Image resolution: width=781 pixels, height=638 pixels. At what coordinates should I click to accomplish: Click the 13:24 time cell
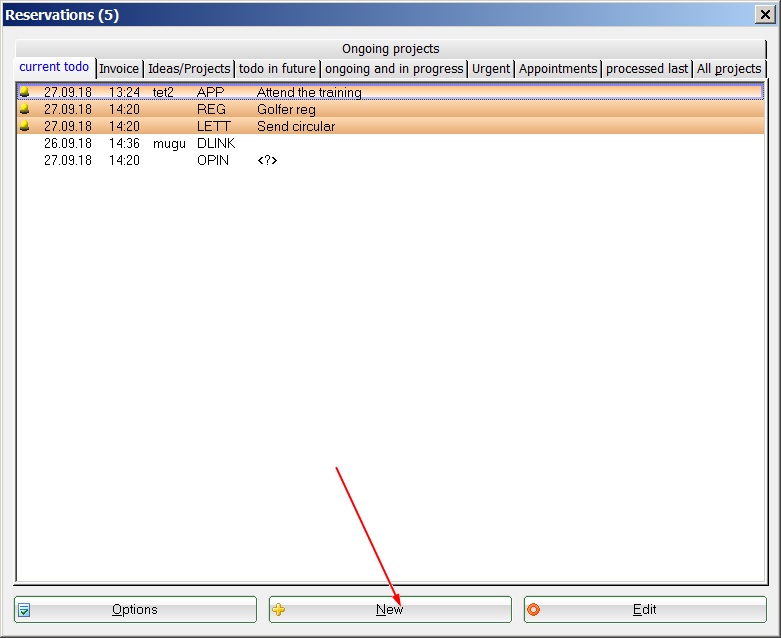124,92
